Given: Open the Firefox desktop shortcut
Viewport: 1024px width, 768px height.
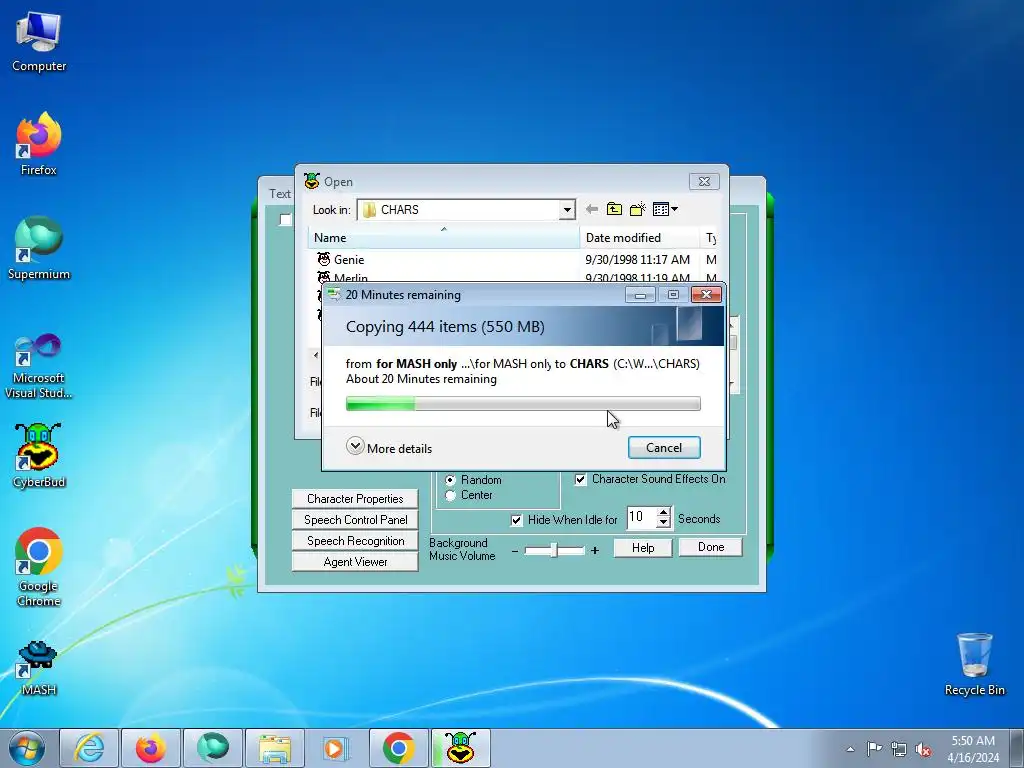Looking at the screenshot, I should point(39,145).
